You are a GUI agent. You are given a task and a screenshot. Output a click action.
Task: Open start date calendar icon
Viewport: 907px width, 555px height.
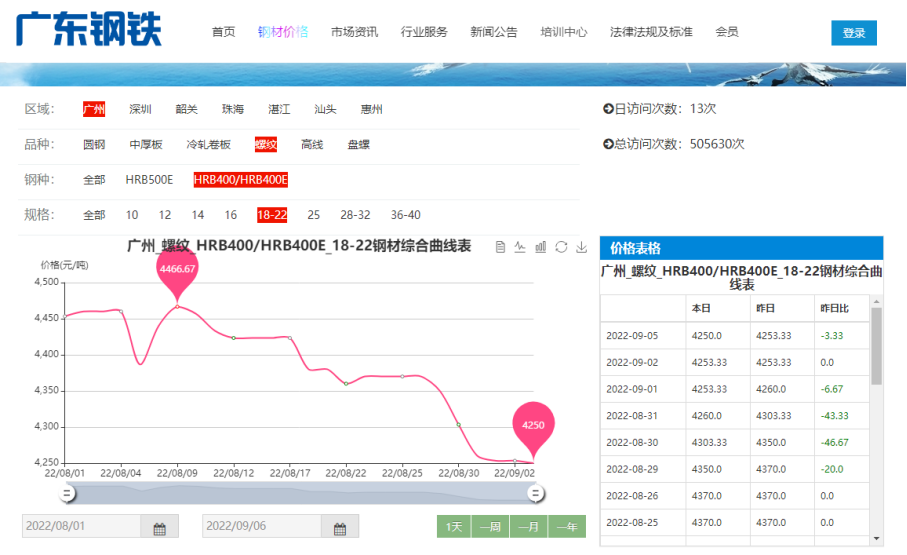160,527
